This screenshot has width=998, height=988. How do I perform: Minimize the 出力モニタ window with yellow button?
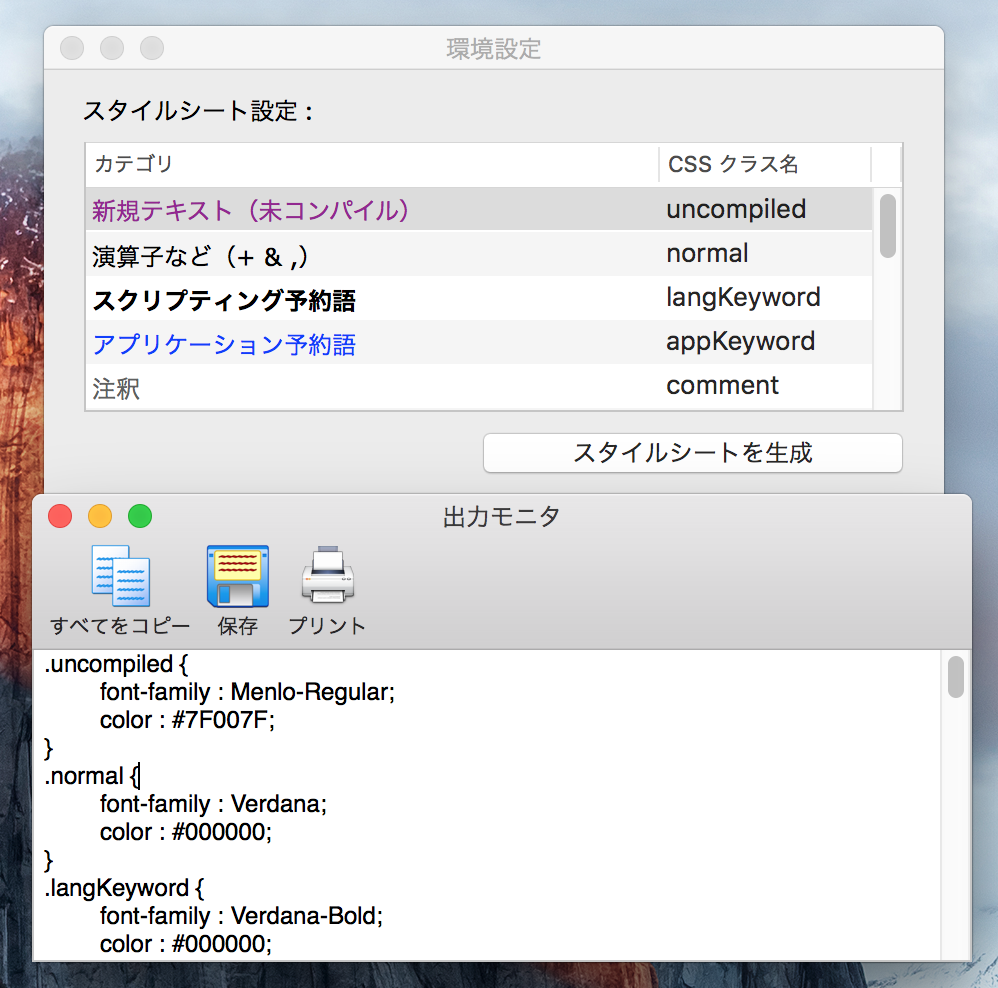coord(100,516)
